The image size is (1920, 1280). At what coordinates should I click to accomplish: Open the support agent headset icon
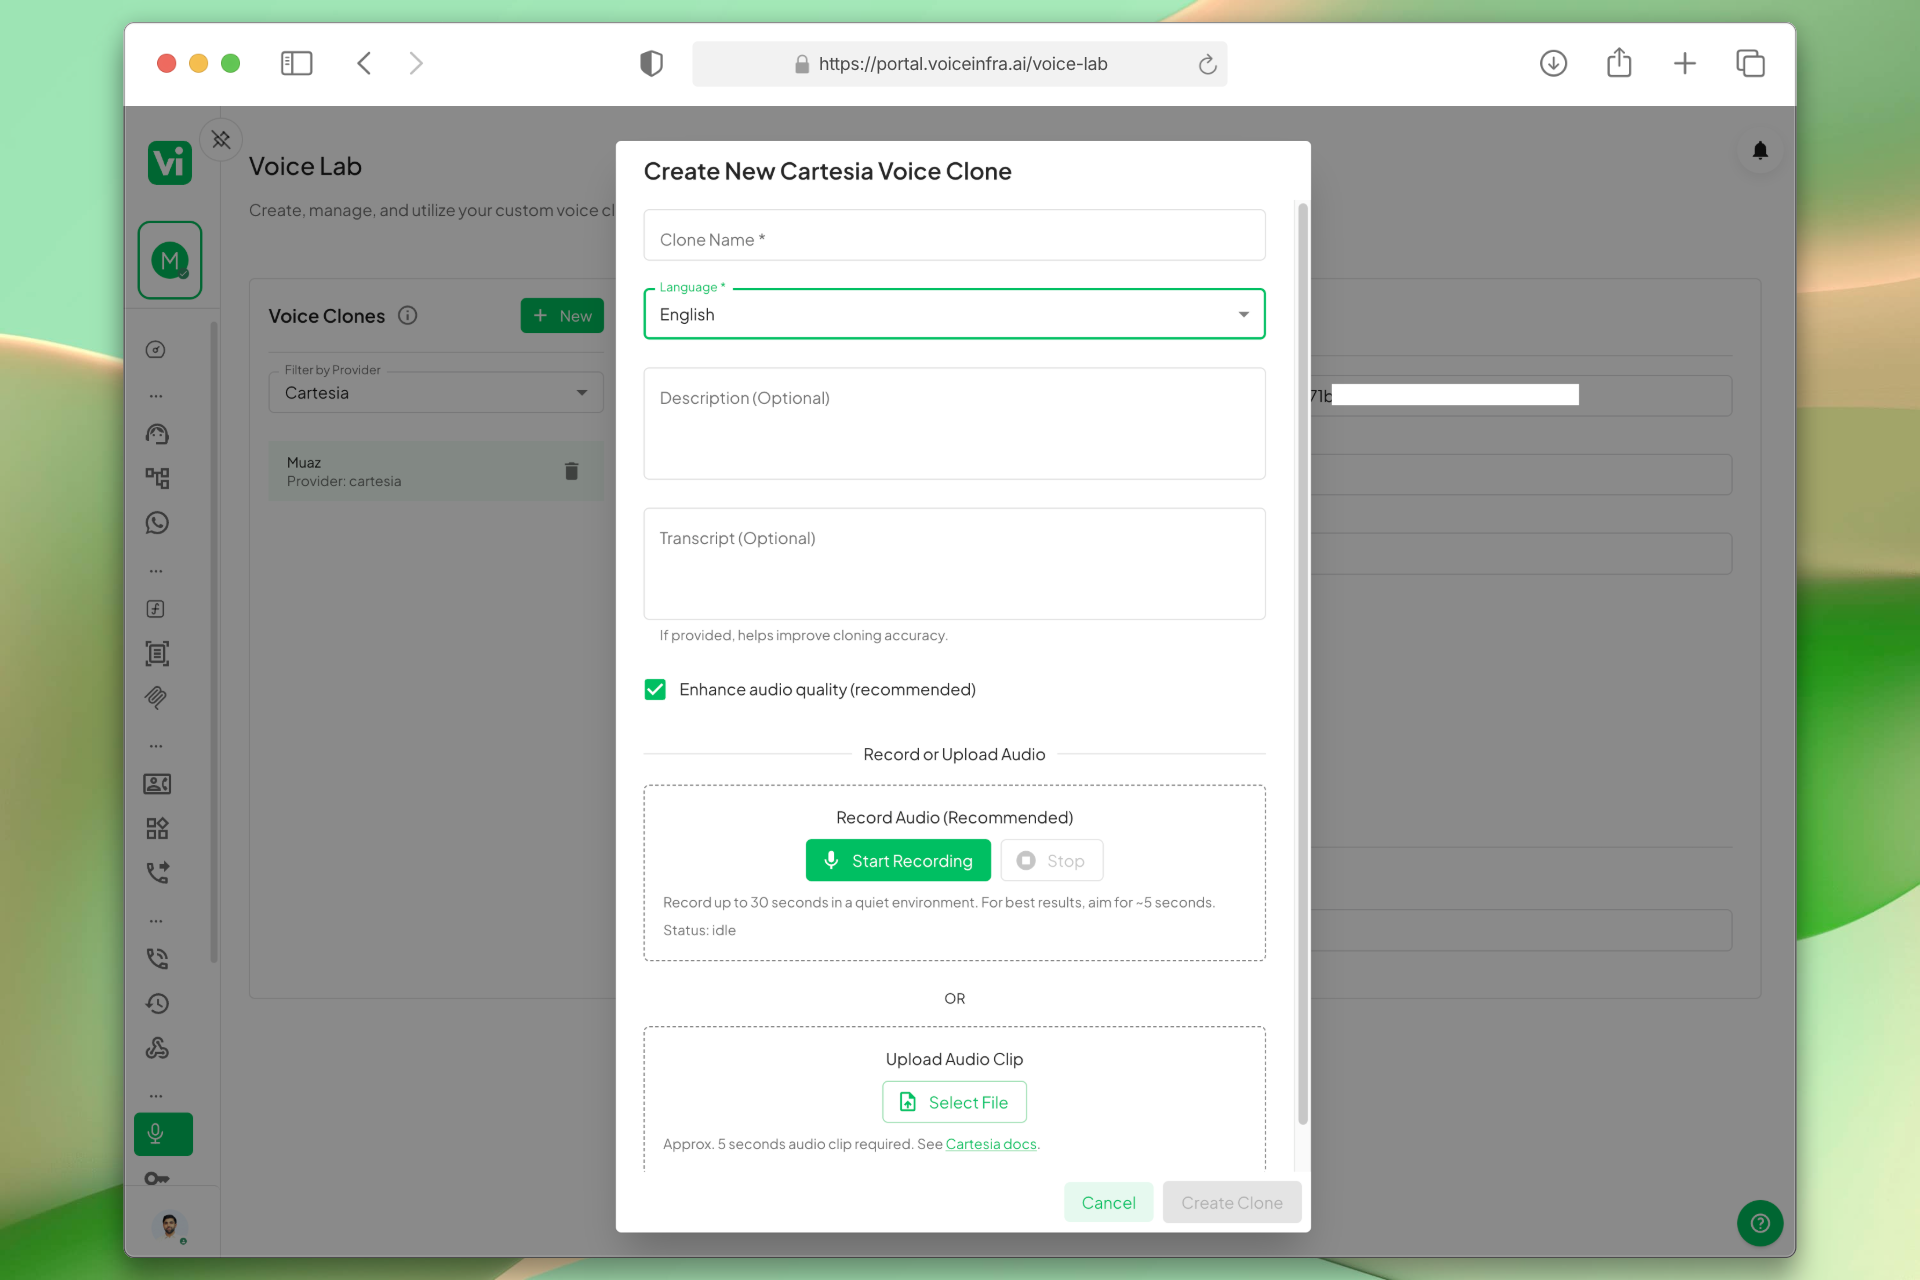[x=157, y=434]
